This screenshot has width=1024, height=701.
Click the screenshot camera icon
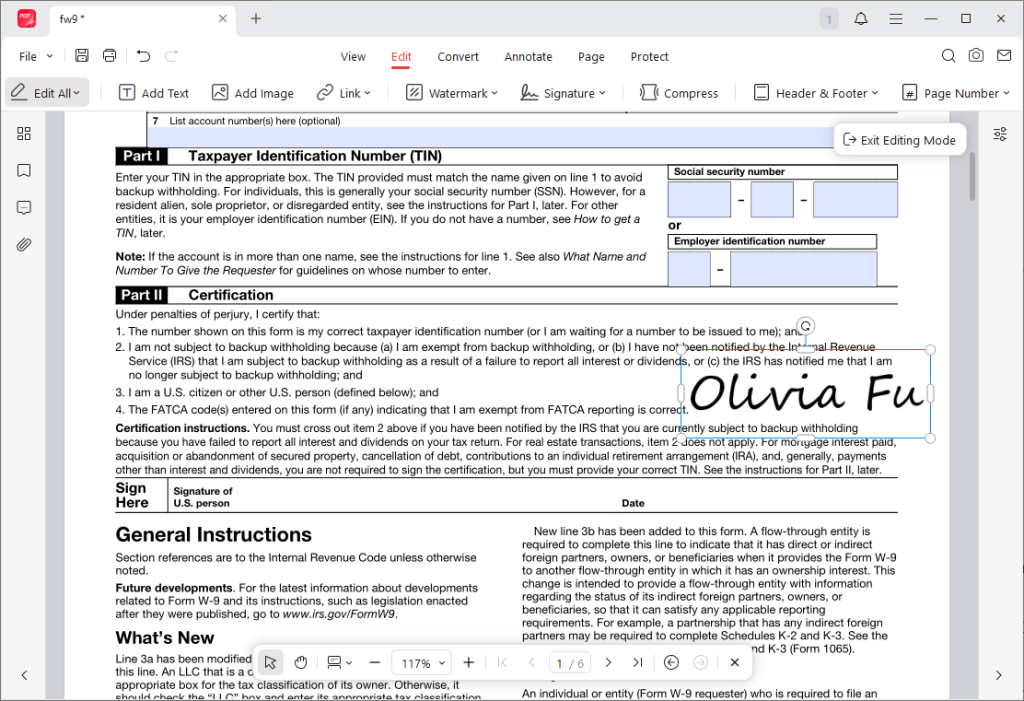pyautogui.click(x=976, y=56)
